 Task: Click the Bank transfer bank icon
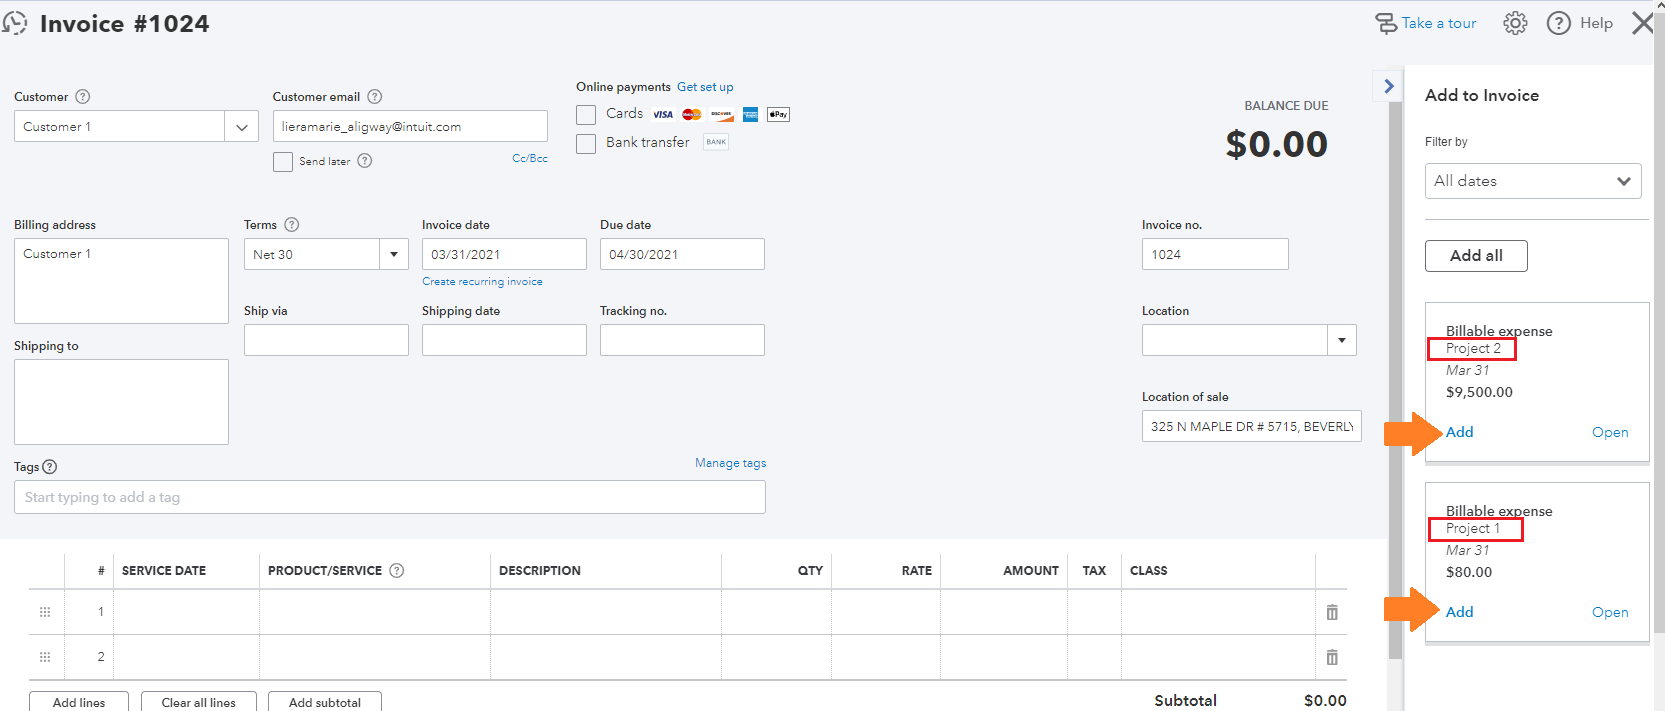[x=716, y=142]
